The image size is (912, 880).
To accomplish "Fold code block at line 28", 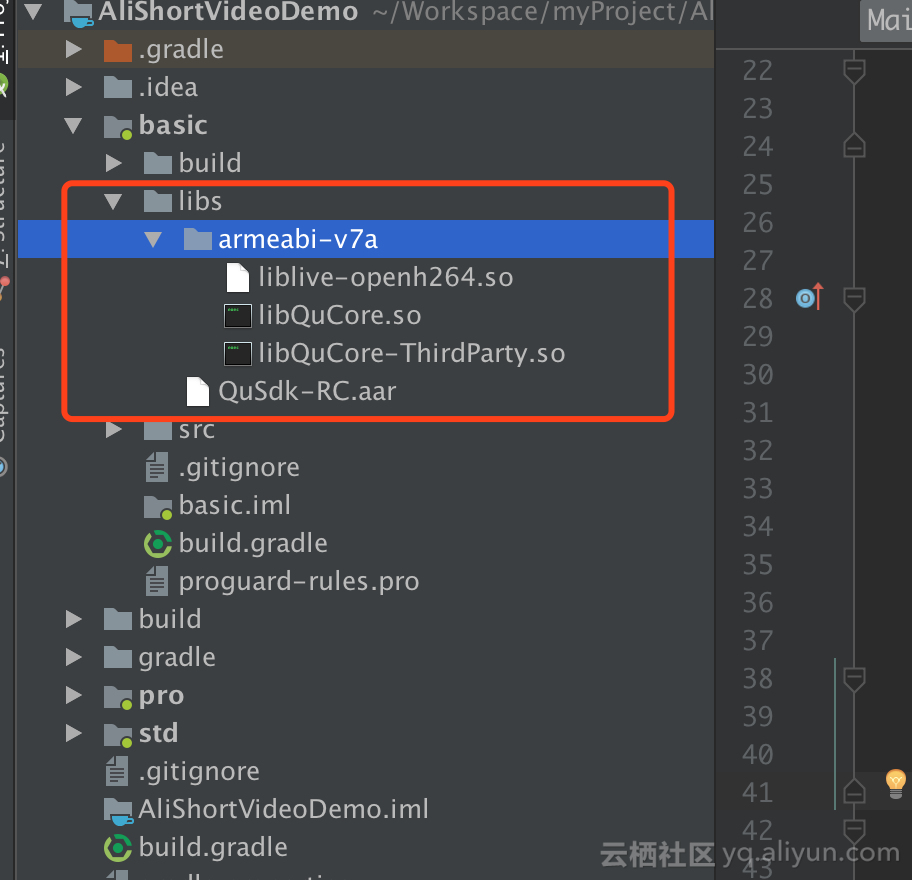I will coord(854,299).
